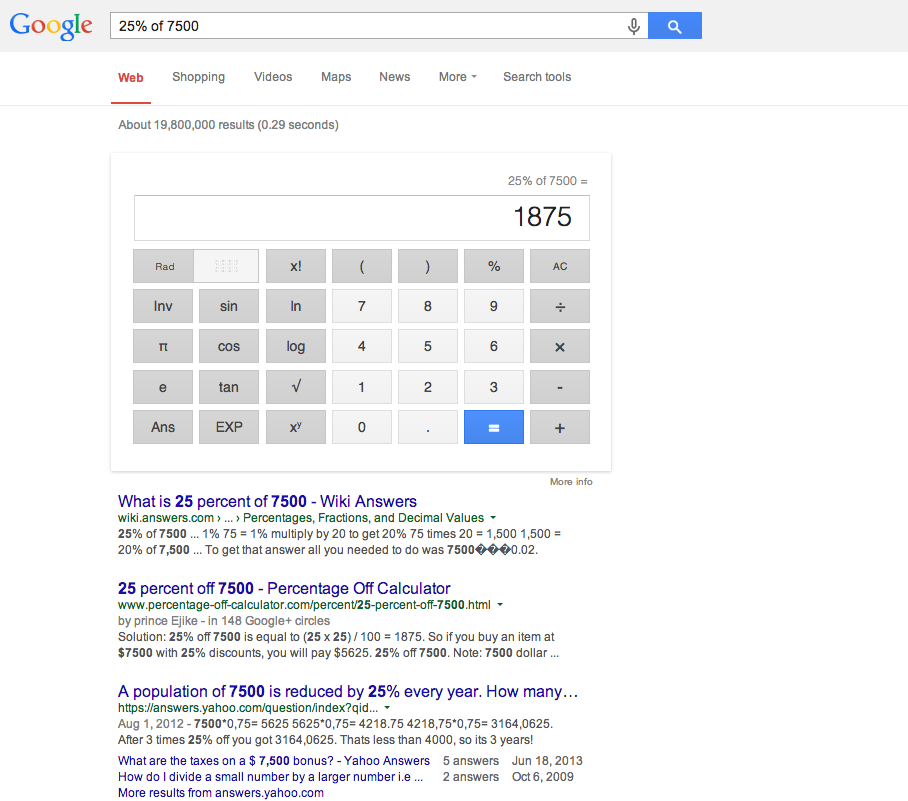Open the News tab
The height and width of the screenshot is (801, 908).
pos(394,77)
